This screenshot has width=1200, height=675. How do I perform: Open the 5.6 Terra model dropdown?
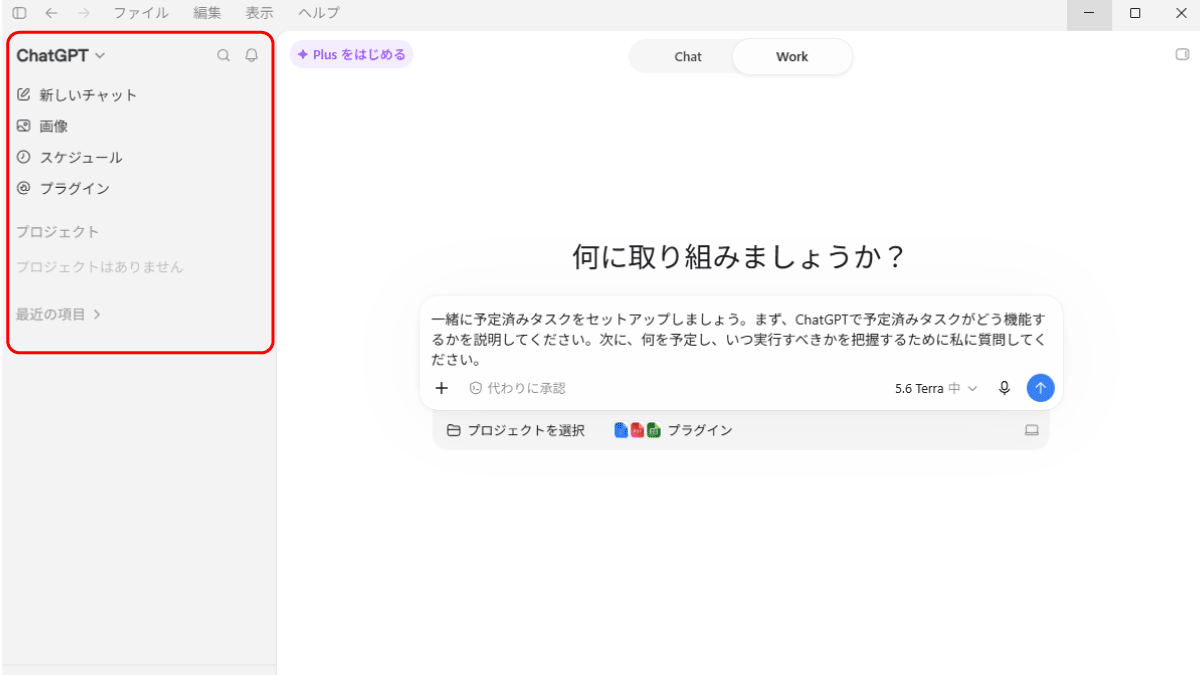(x=936, y=388)
